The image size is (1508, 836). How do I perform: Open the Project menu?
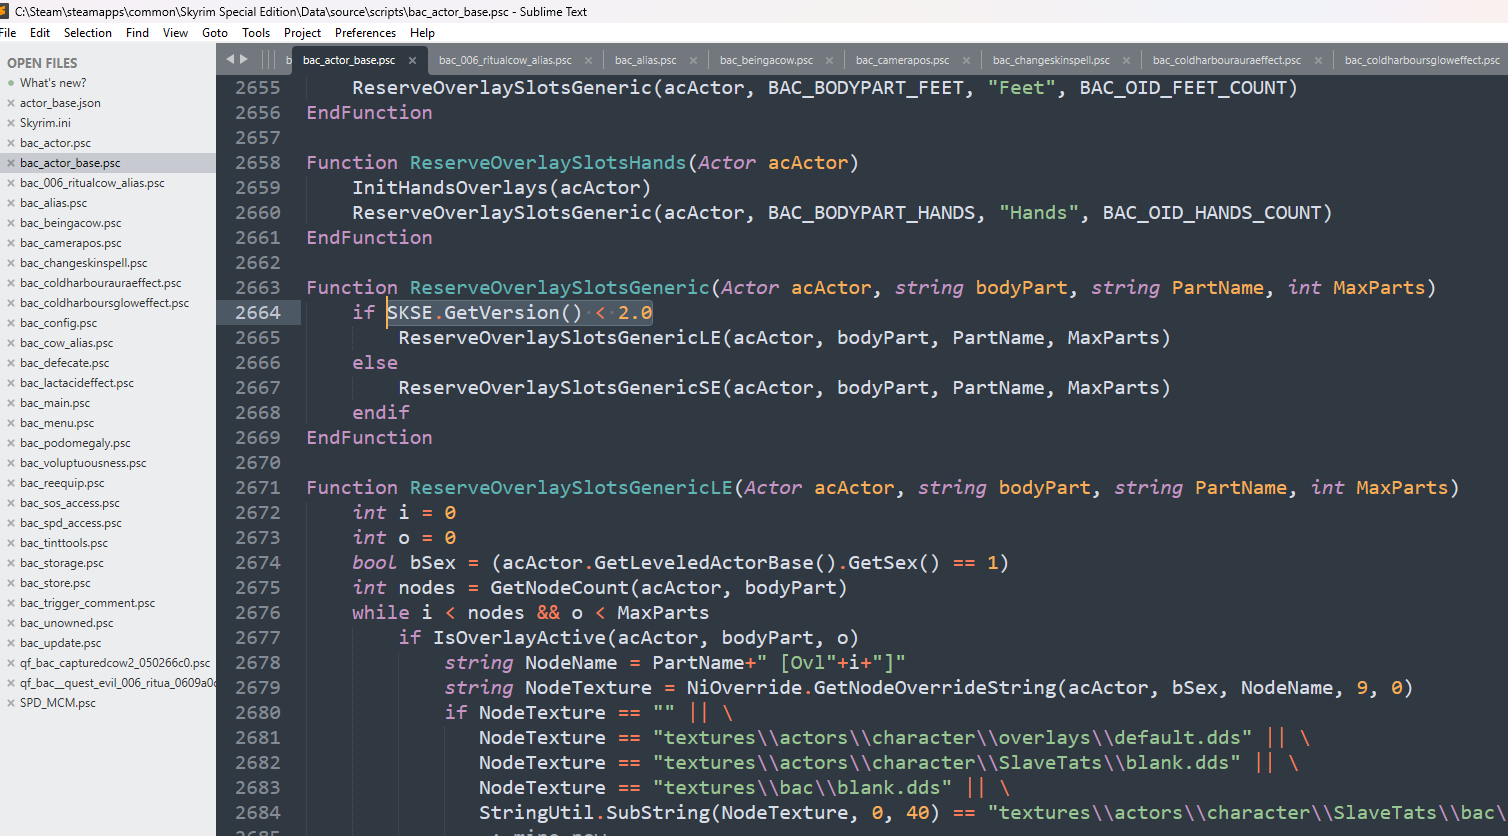pyautogui.click(x=302, y=33)
